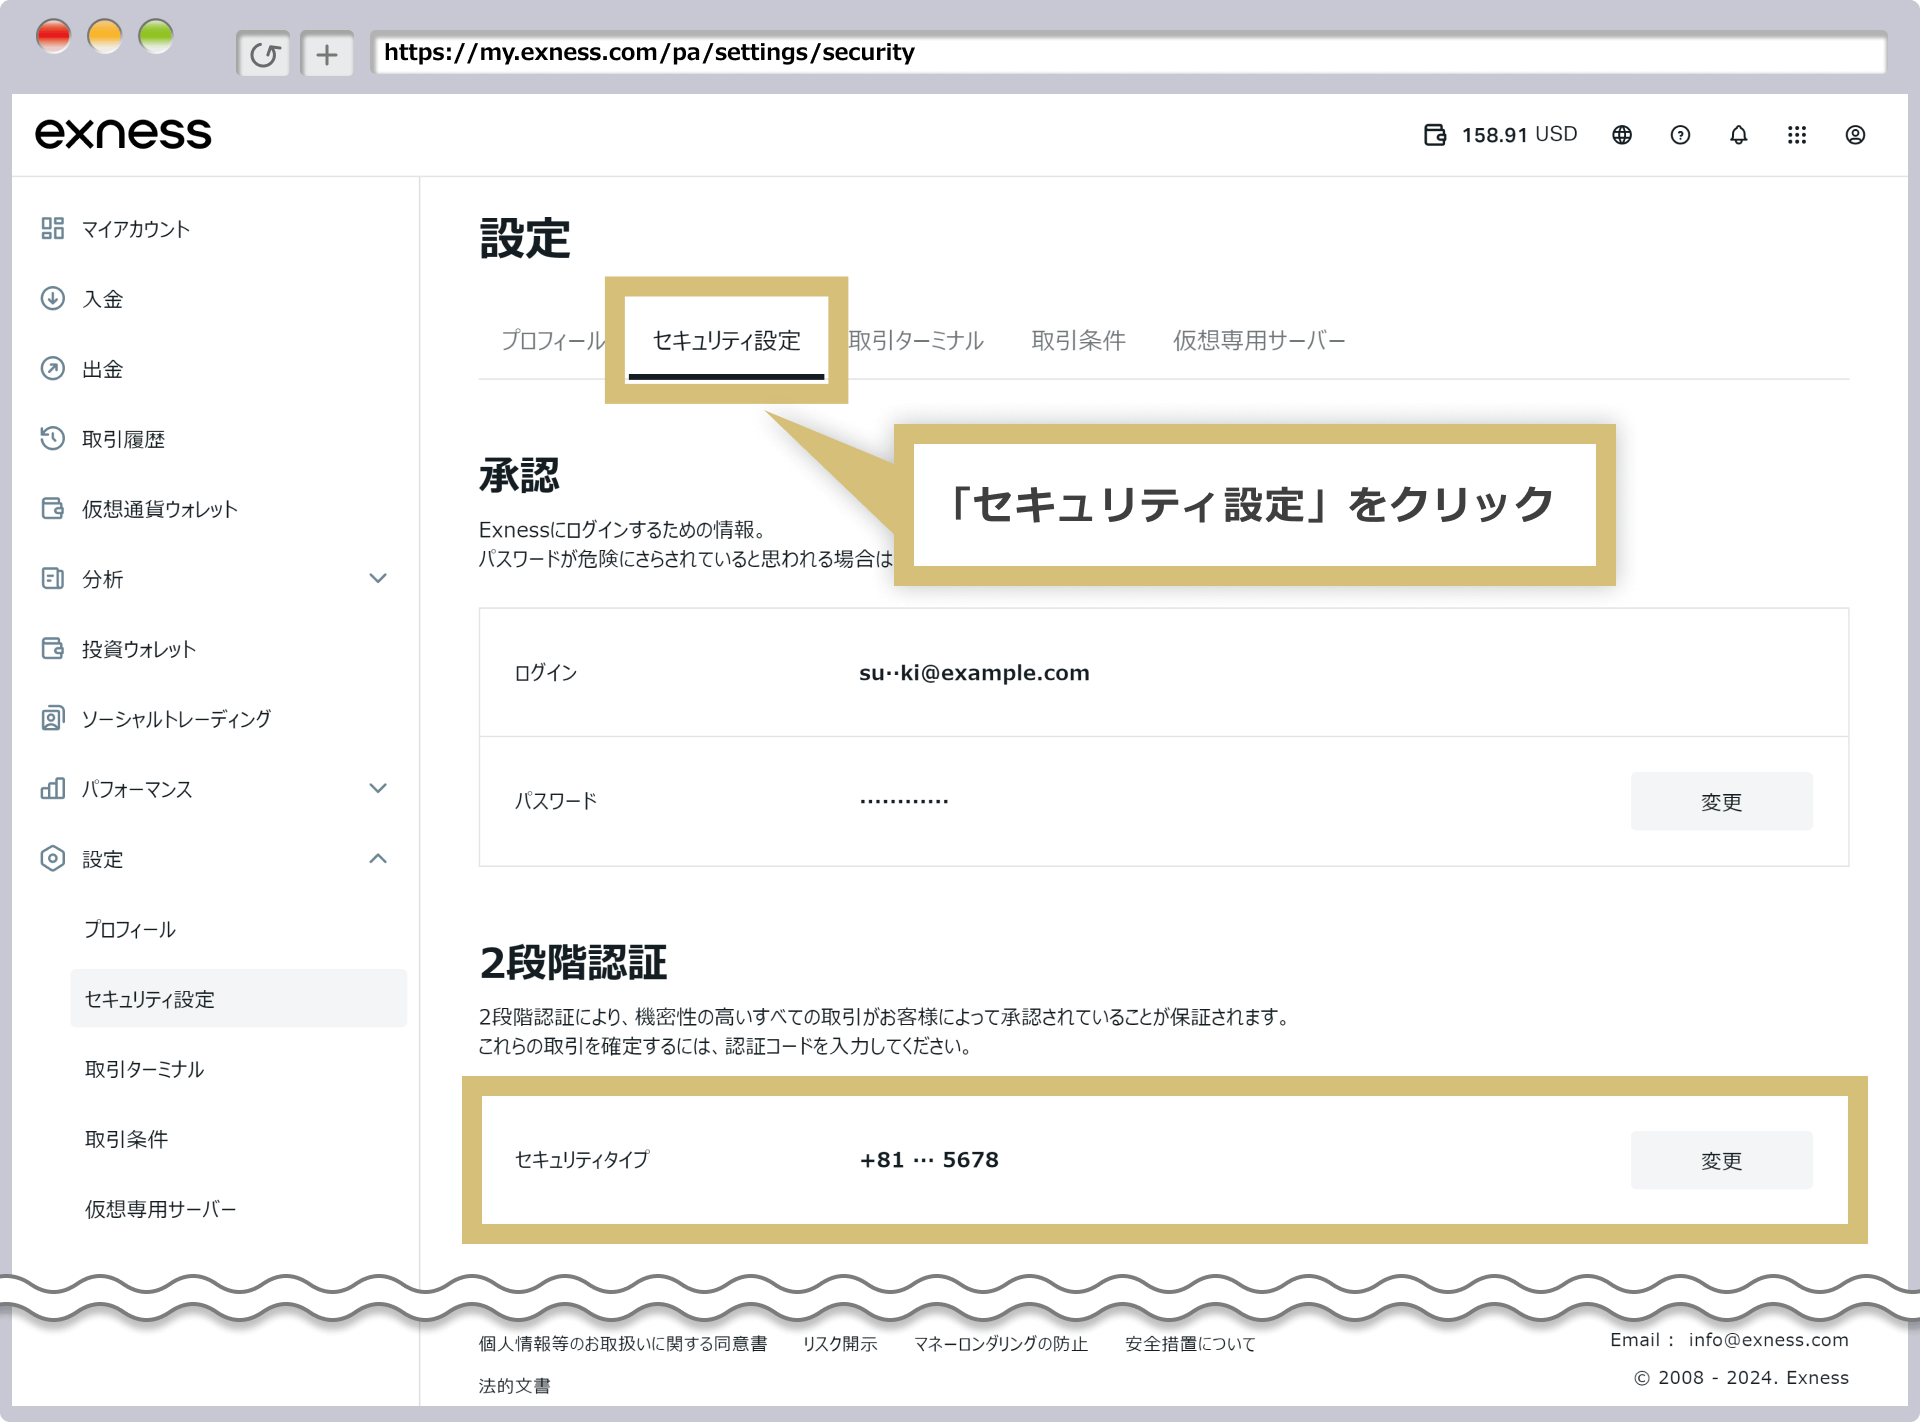Image resolution: width=1920 pixels, height=1422 pixels.
Task: Click the info@exness.com email link
Action: [1768, 1340]
